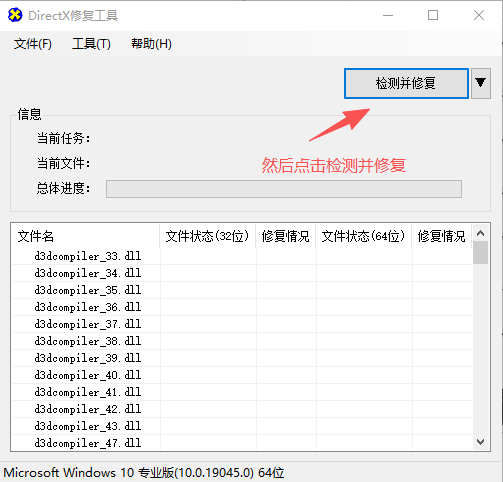The image size is (503, 482).
Task: Open the 工具(T) menu
Action: tap(91, 44)
